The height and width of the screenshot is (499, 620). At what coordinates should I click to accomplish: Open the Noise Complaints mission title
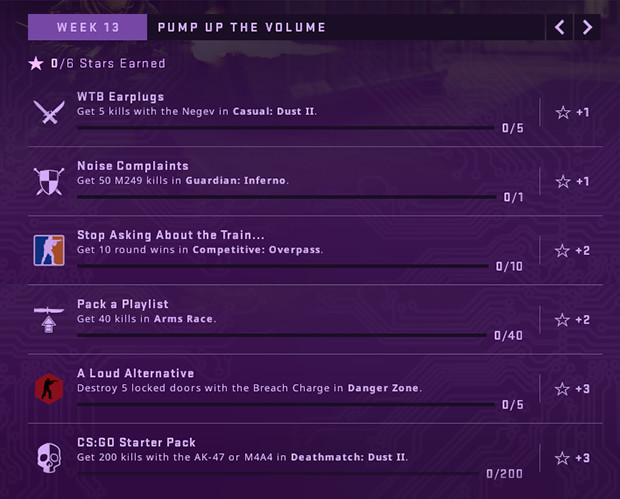(x=133, y=166)
